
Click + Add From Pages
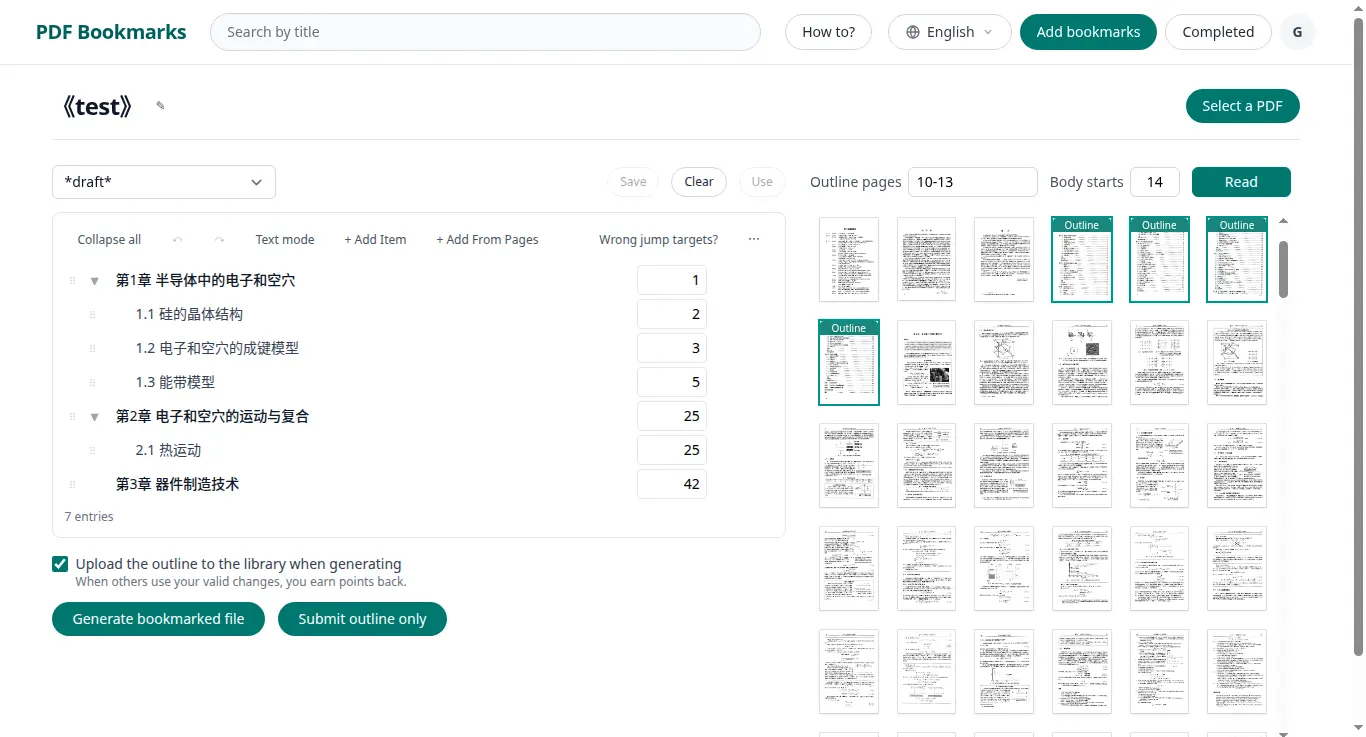click(487, 240)
